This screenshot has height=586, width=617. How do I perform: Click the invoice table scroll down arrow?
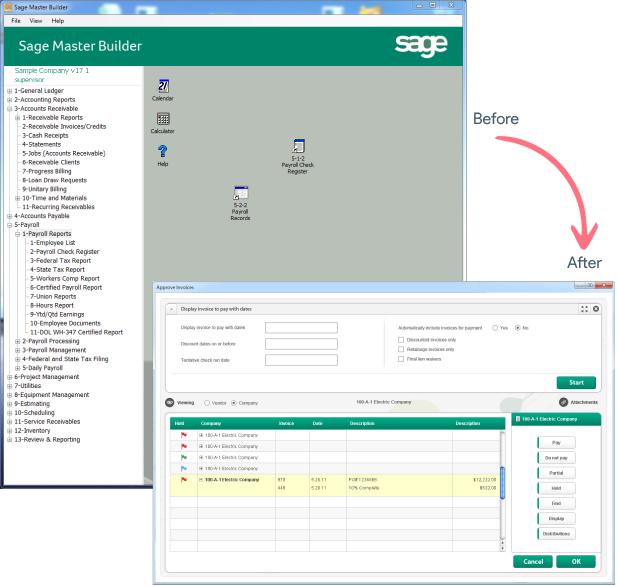502,549
